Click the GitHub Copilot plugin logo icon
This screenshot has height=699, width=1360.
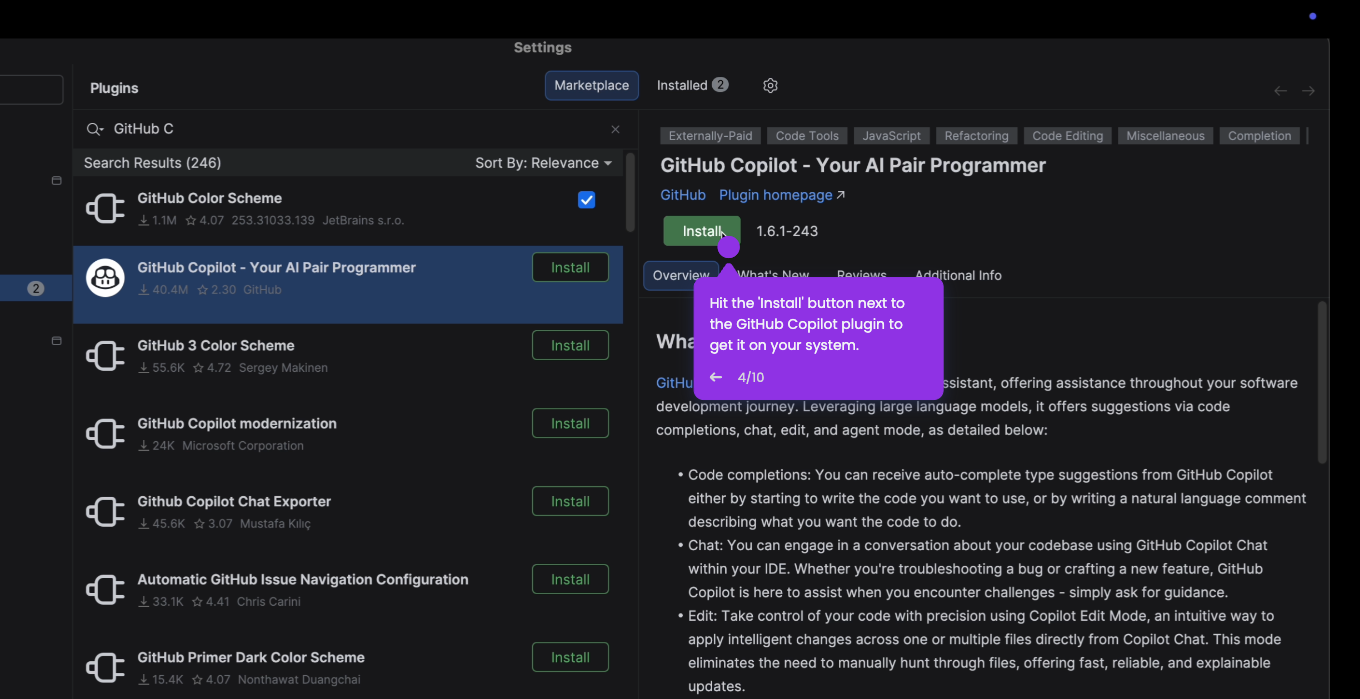pos(105,278)
